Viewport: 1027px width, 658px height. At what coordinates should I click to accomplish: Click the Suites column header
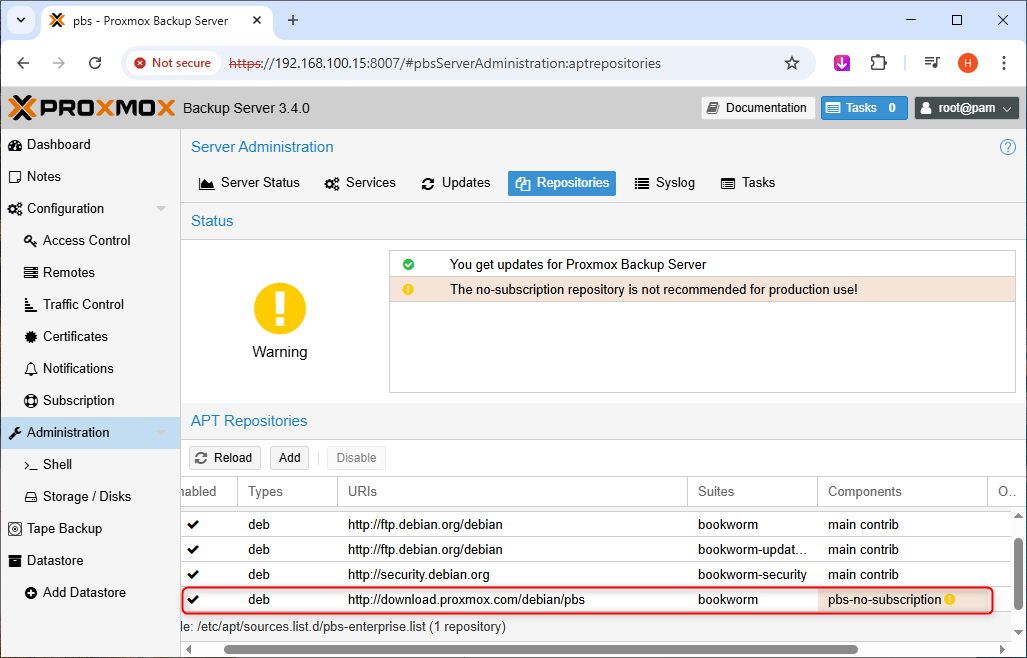click(x=753, y=492)
